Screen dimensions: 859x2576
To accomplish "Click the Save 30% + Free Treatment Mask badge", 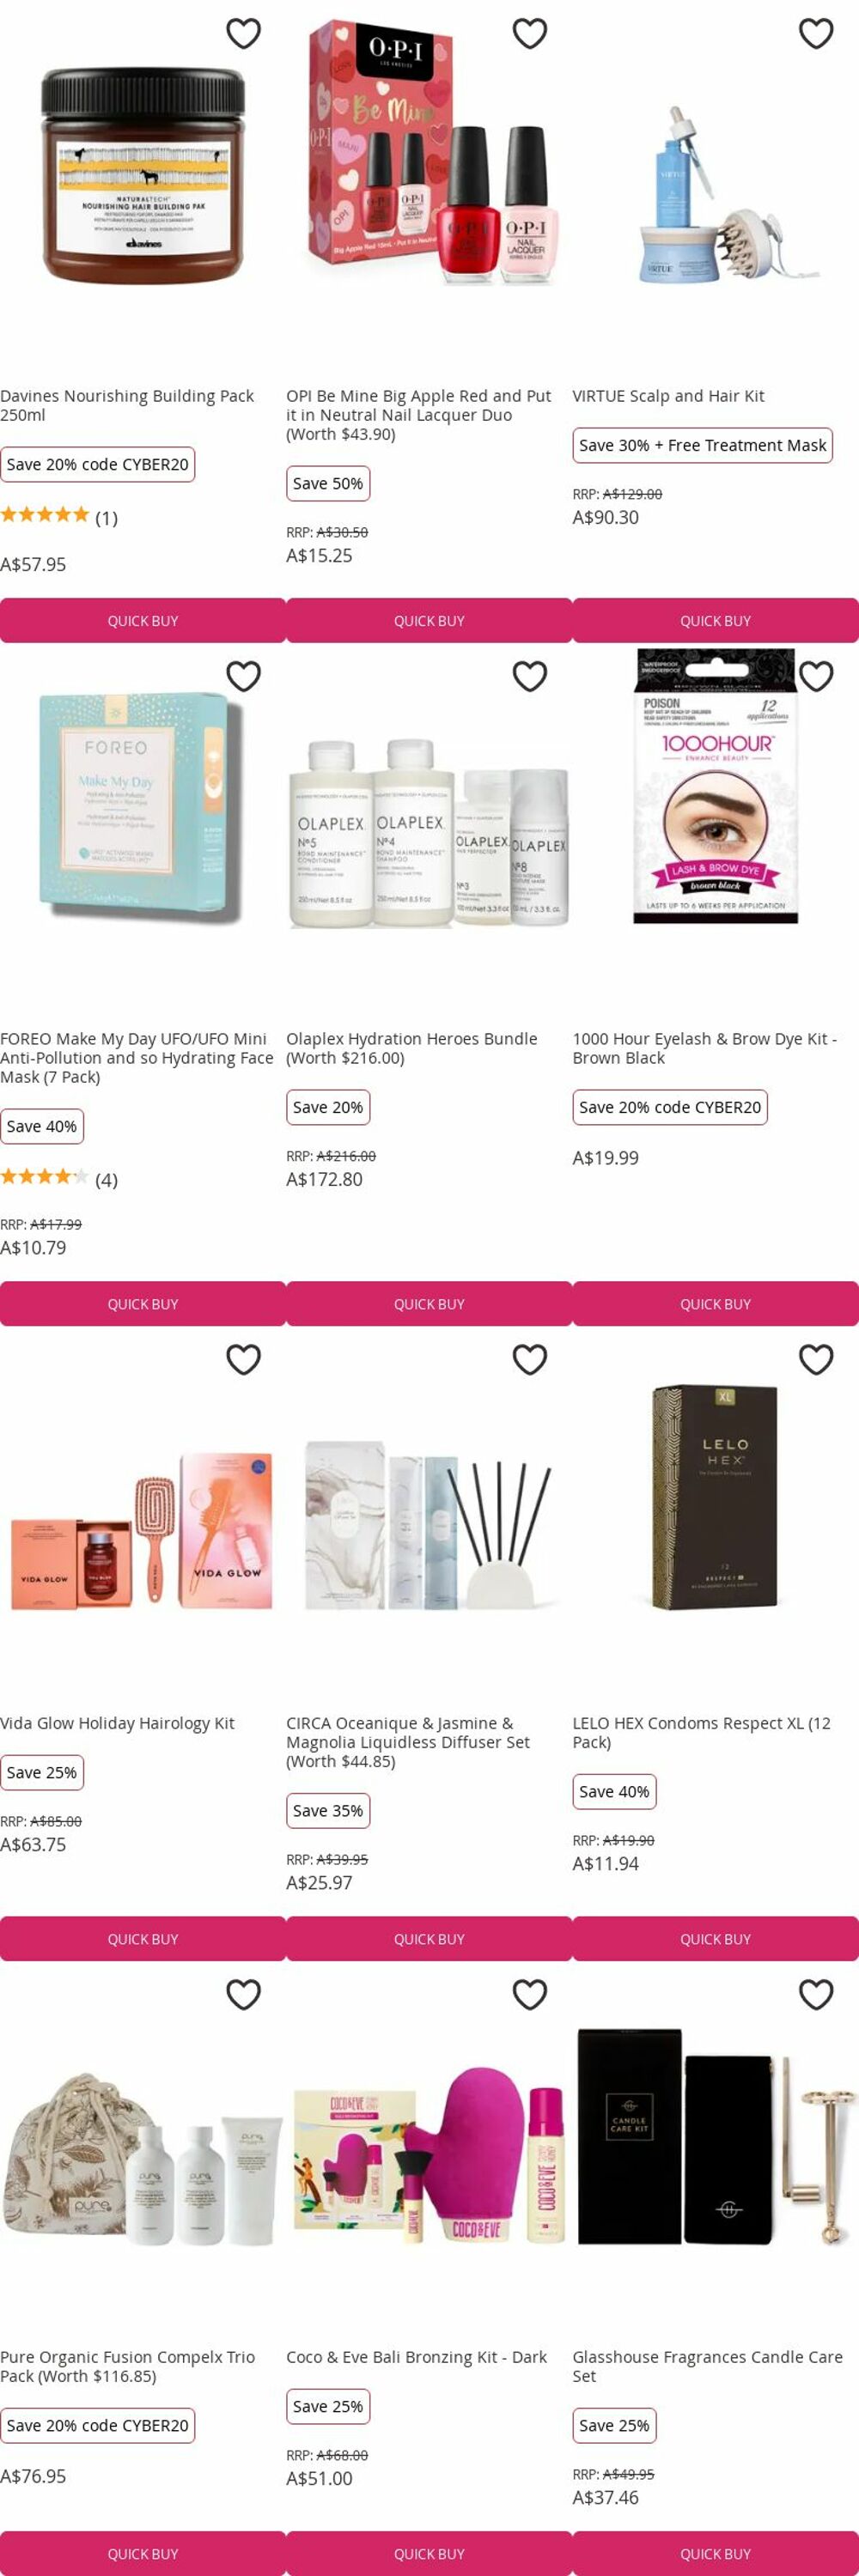I will pyautogui.click(x=703, y=446).
